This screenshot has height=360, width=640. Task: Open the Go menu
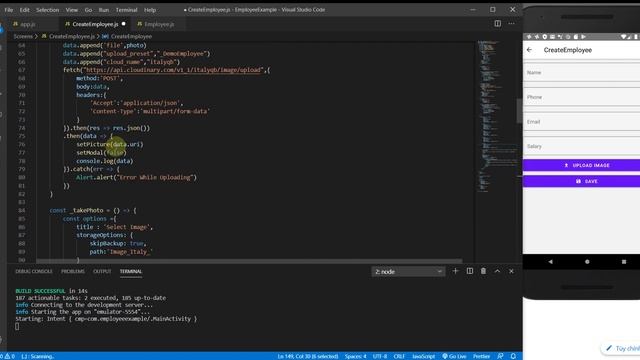88,10
